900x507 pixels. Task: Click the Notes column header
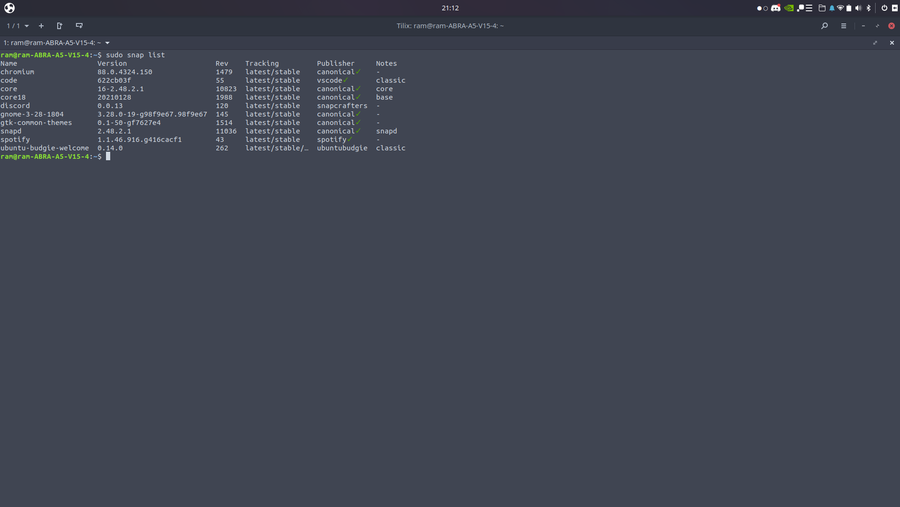pyautogui.click(x=386, y=64)
